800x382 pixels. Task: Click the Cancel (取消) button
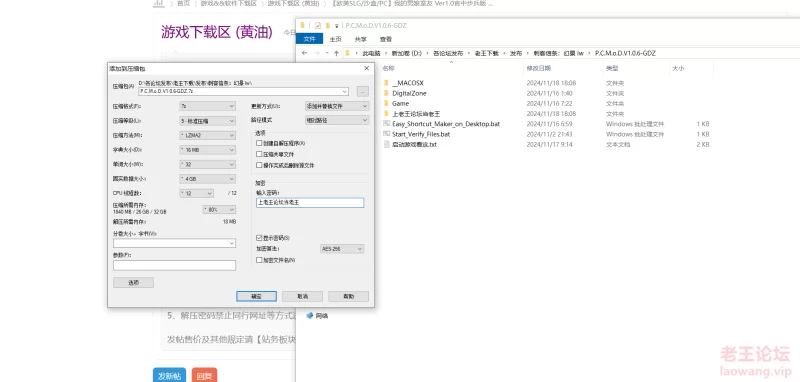(302, 296)
